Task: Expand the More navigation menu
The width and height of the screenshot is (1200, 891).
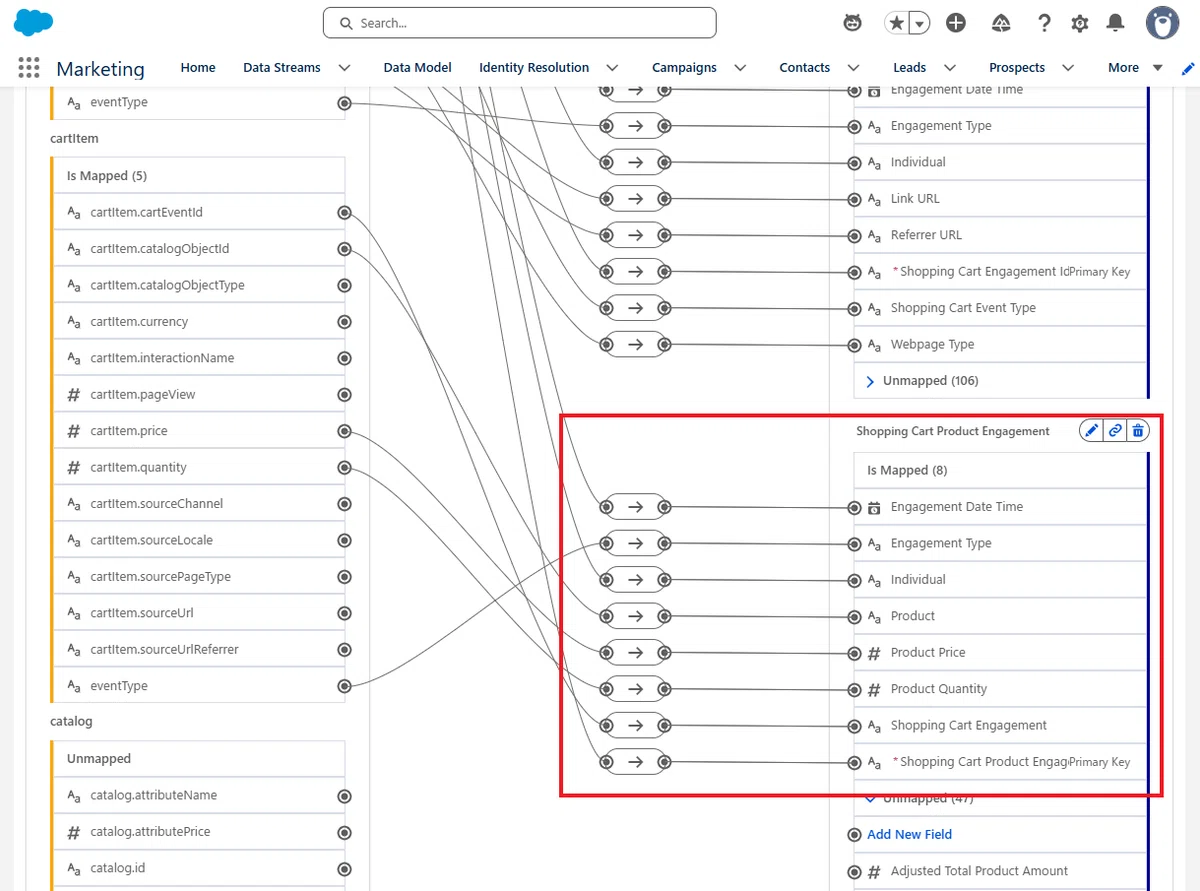Action: (1135, 68)
